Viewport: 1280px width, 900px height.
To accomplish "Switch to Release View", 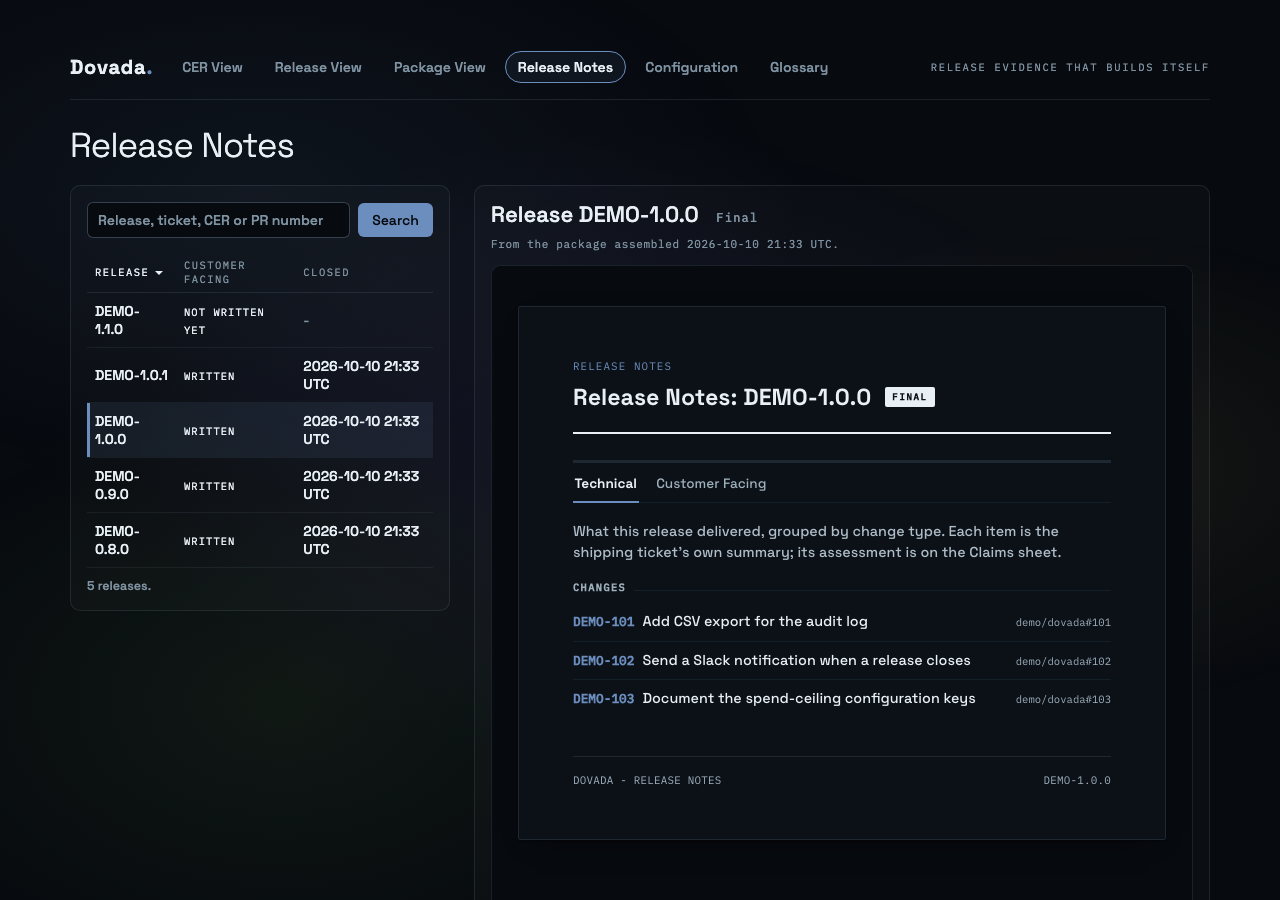I will tap(318, 67).
